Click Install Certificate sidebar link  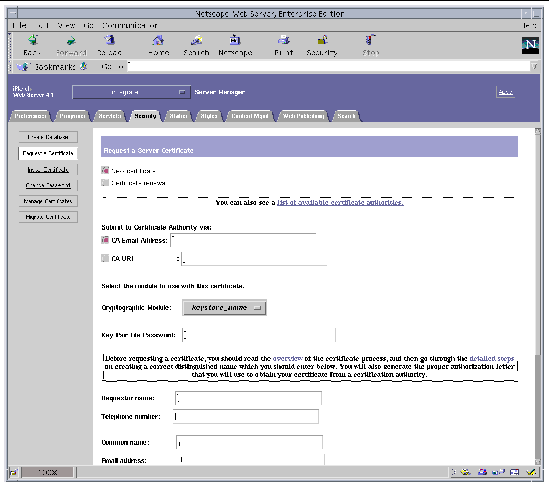tap(48, 169)
